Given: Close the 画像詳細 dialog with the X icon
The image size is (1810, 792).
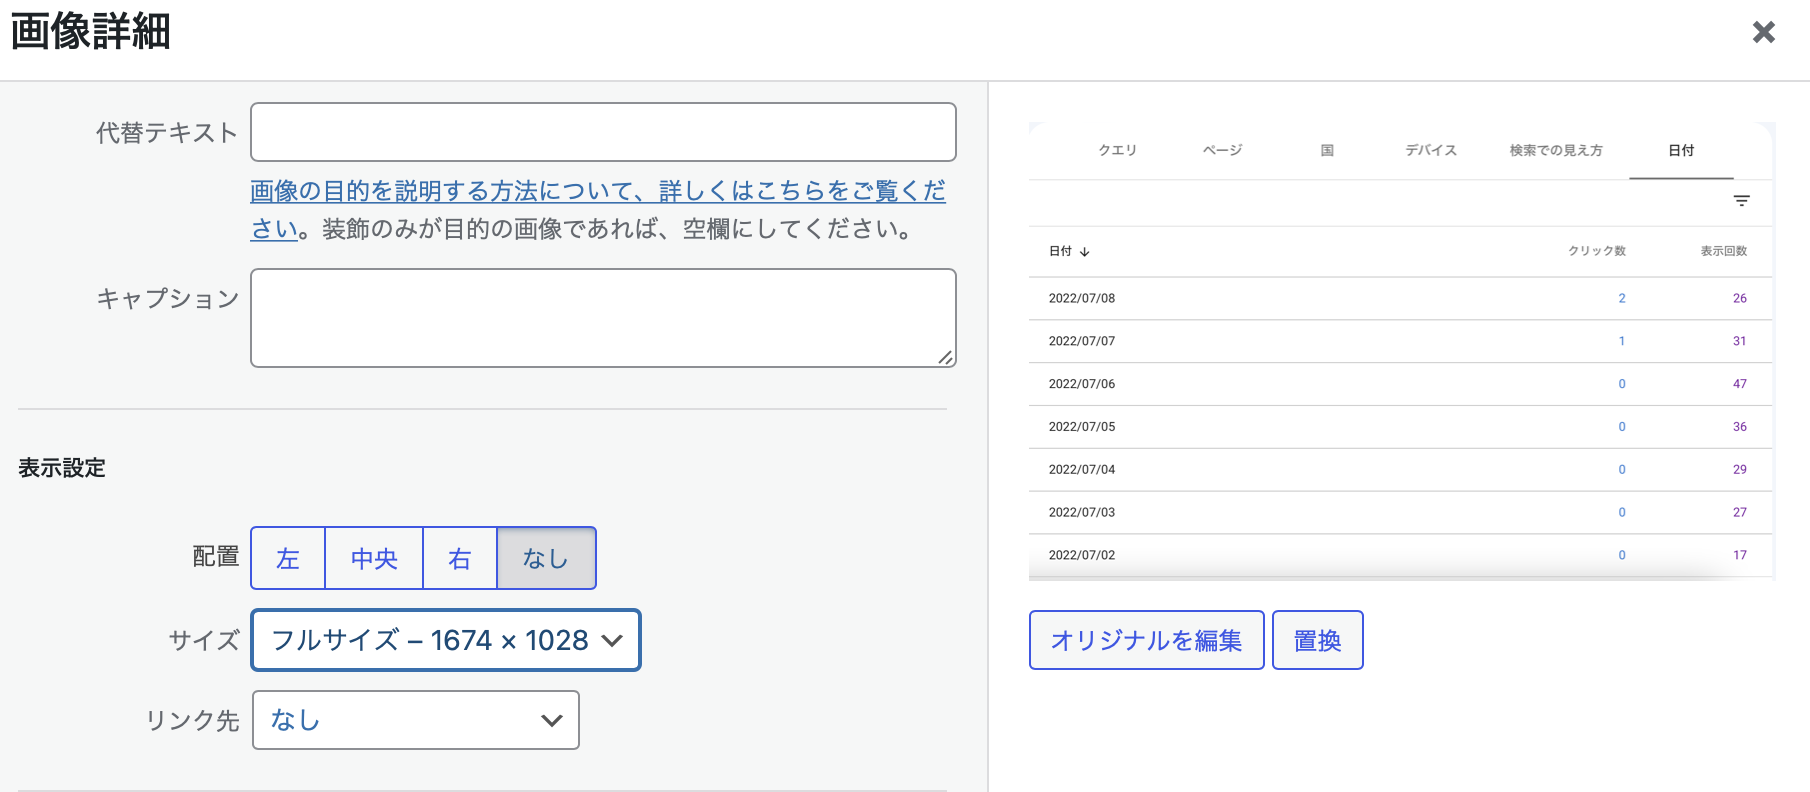Looking at the screenshot, I should (1764, 32).
